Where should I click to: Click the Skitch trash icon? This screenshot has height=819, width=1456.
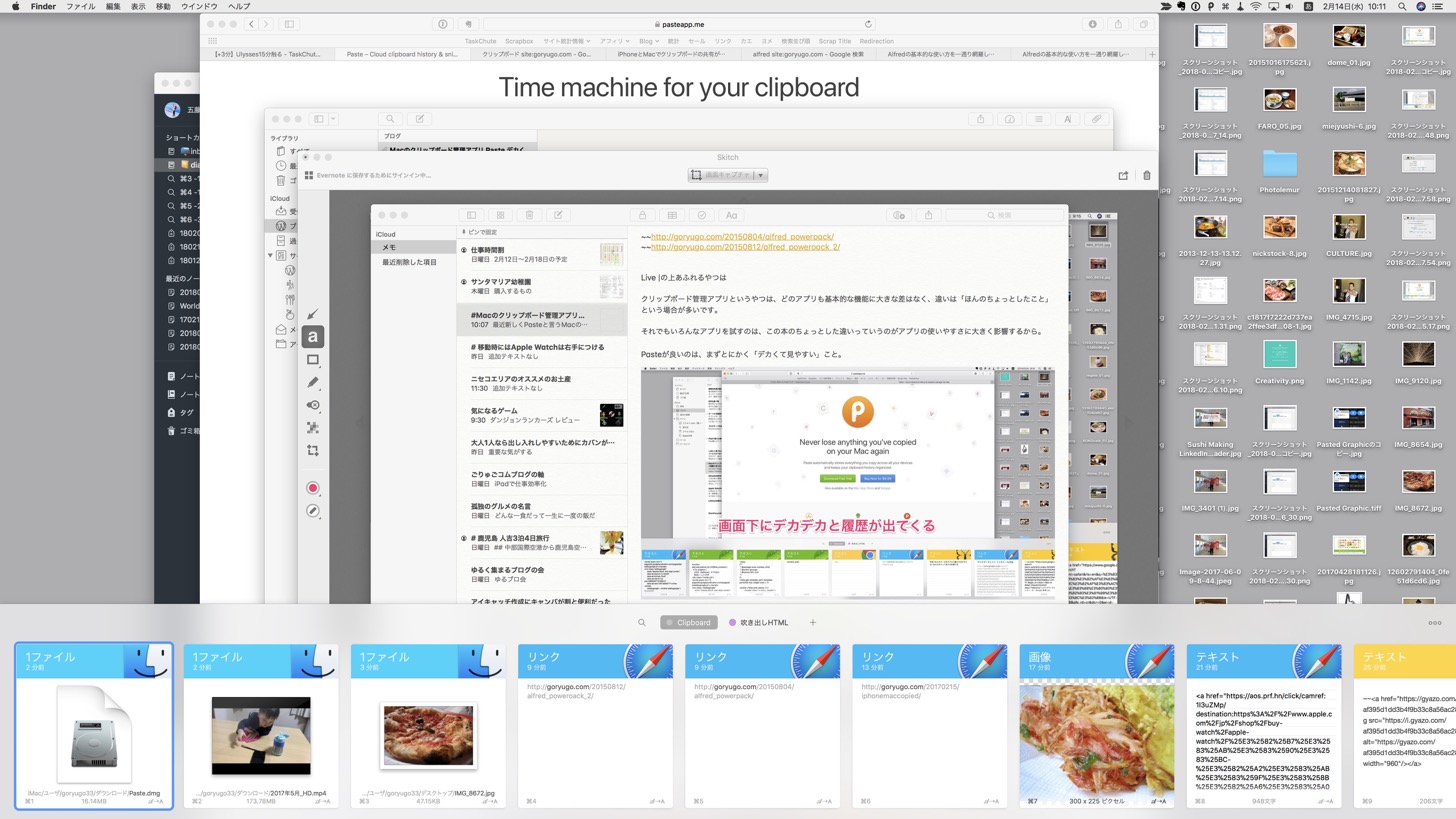click(x=1146, y=175)
